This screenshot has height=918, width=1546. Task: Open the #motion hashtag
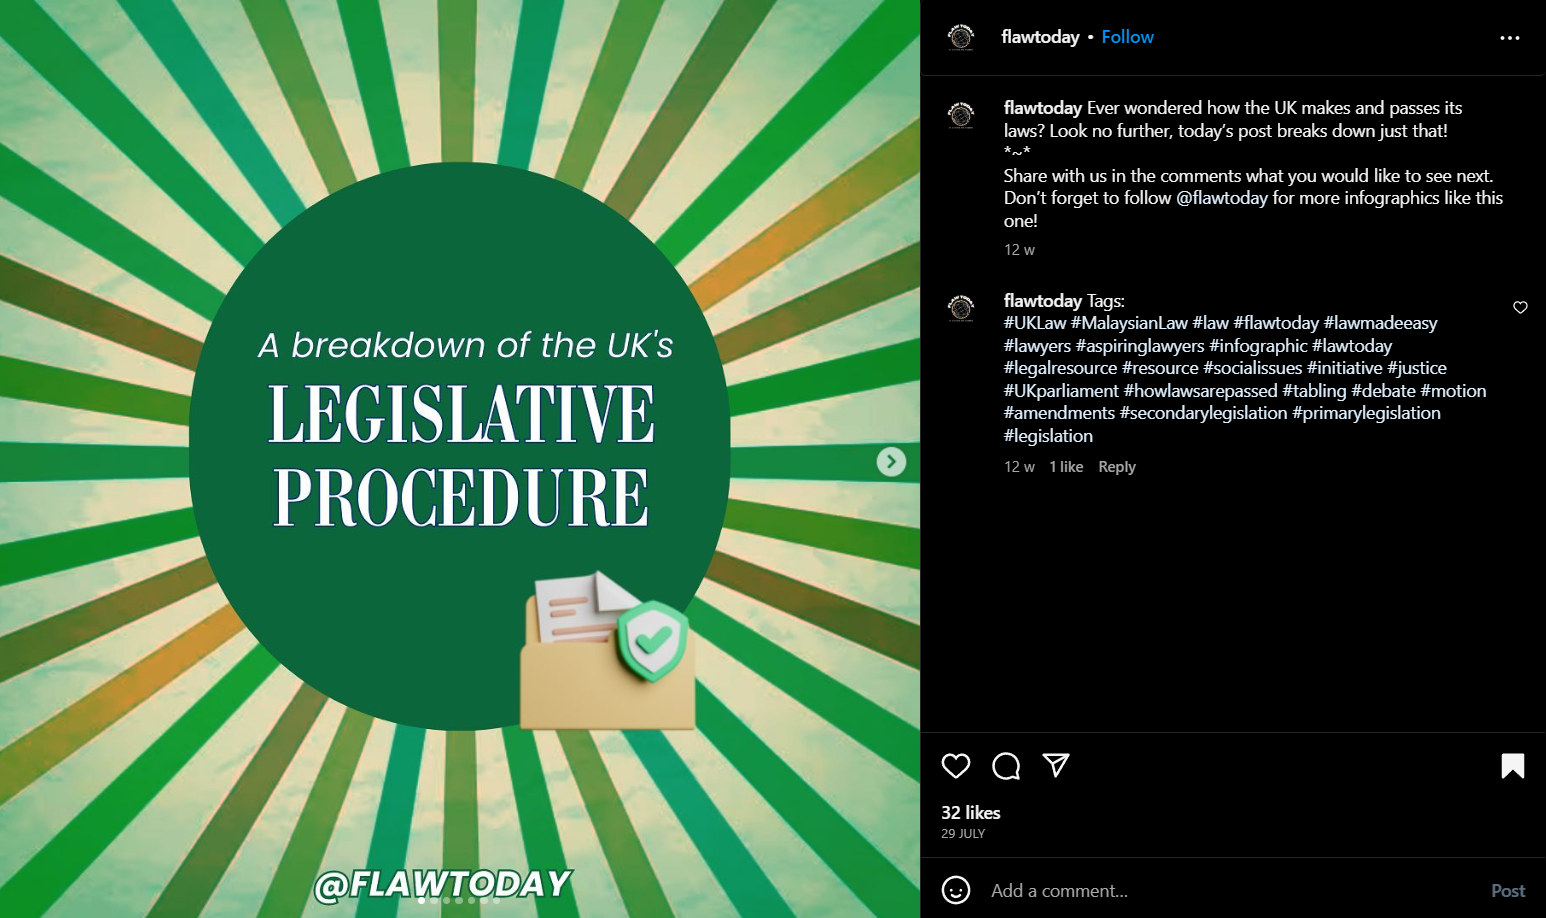point(1453,391)
